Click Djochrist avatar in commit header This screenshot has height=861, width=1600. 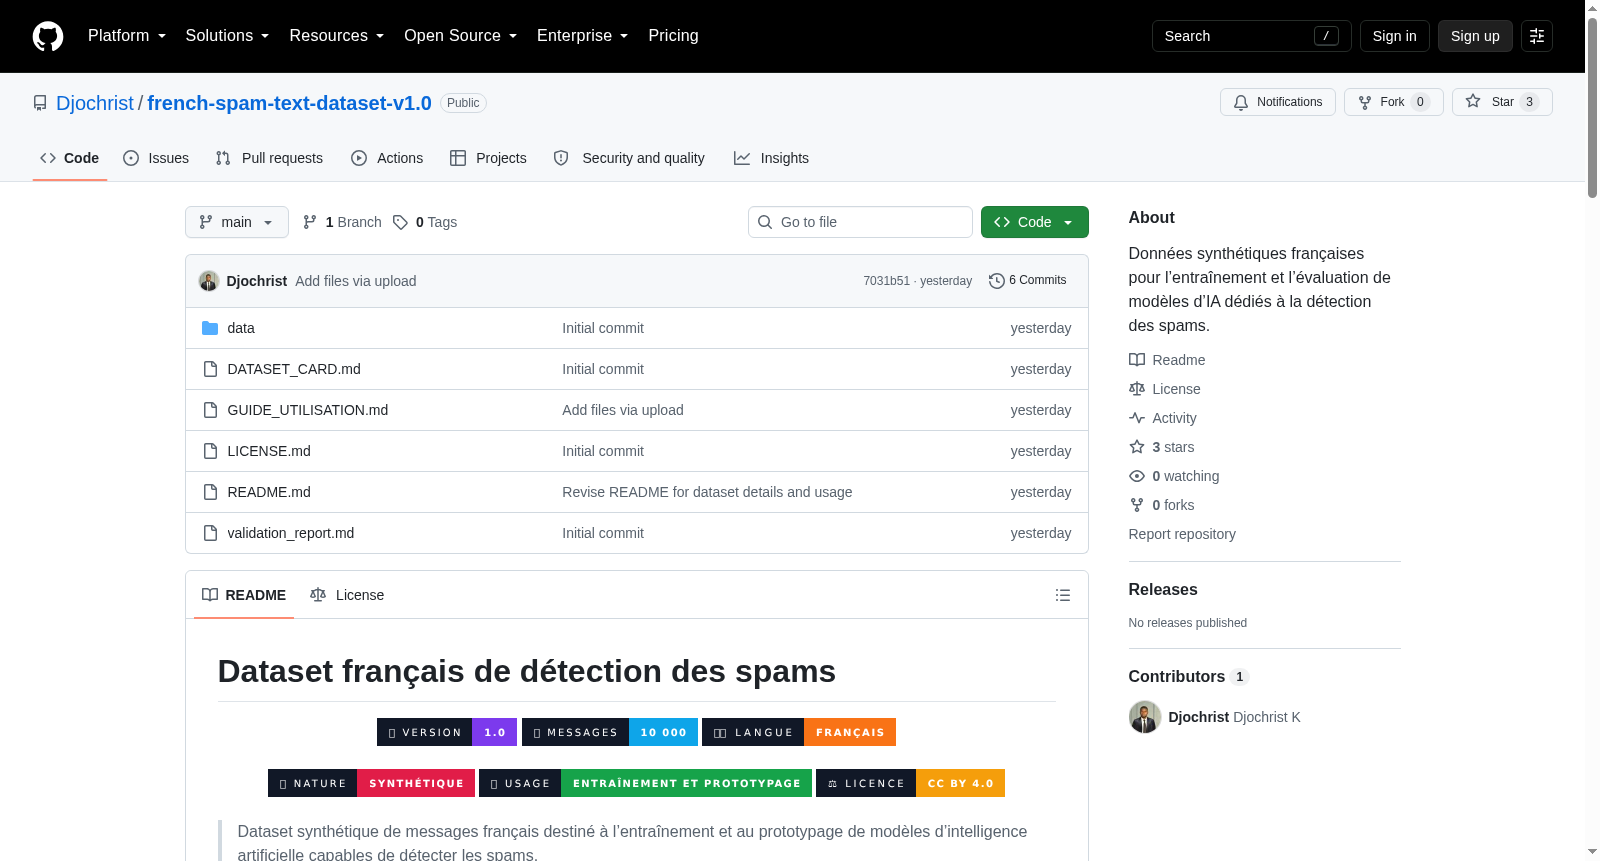point(209,281)
